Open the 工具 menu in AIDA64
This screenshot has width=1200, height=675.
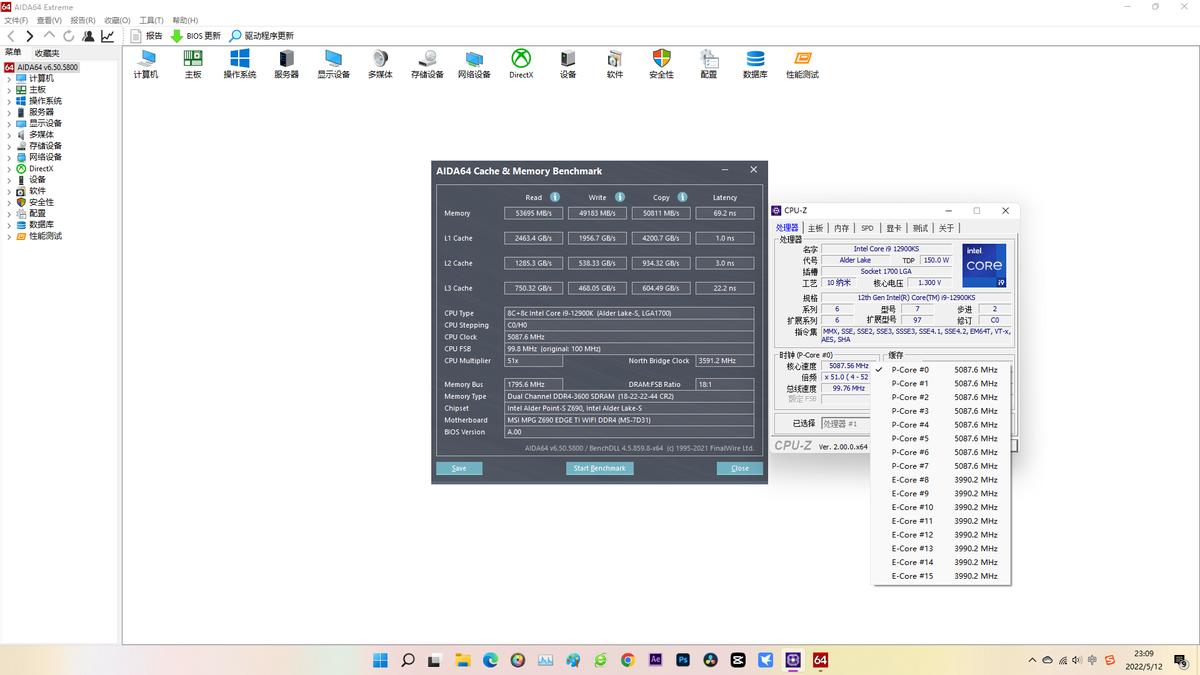pos(152,20)
